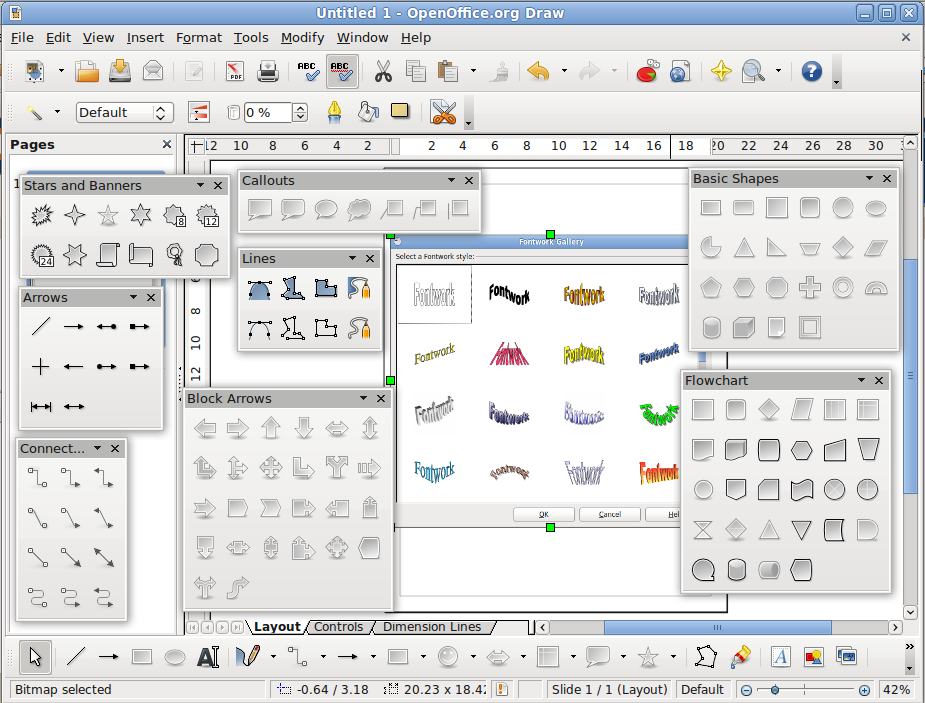Expand the Undo history dropdown arrow
The height and width of the screenshot is (703, 925).
(564, 71)
